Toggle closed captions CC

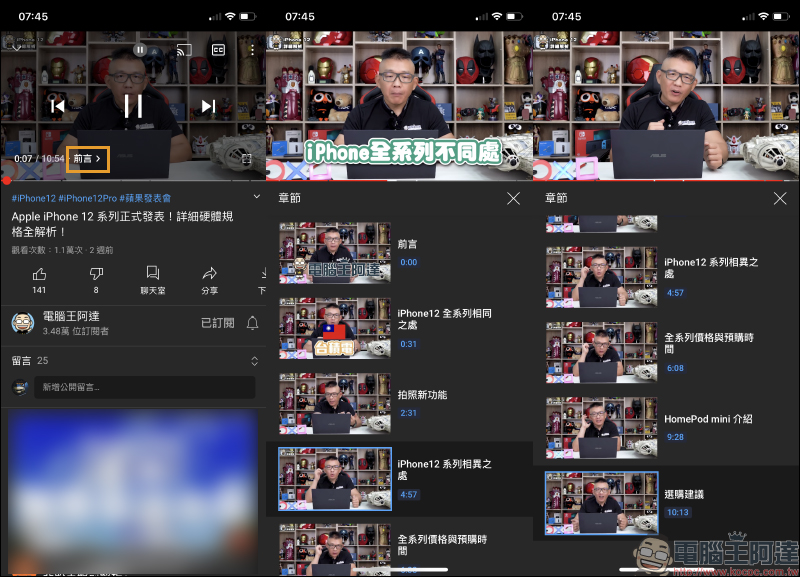tap(218, 49)
